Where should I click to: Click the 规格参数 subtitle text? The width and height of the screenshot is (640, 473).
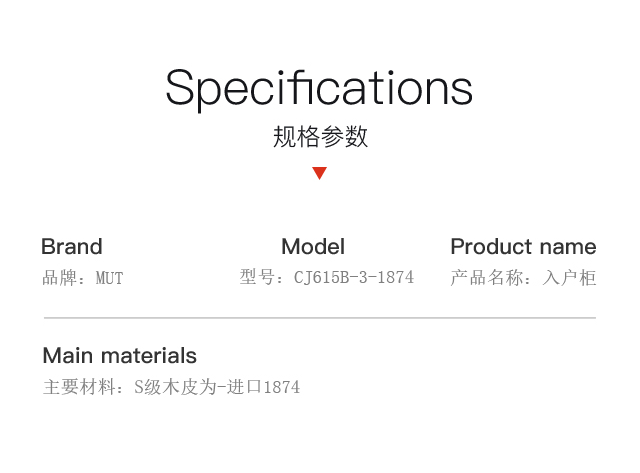(x=320, y=136)
